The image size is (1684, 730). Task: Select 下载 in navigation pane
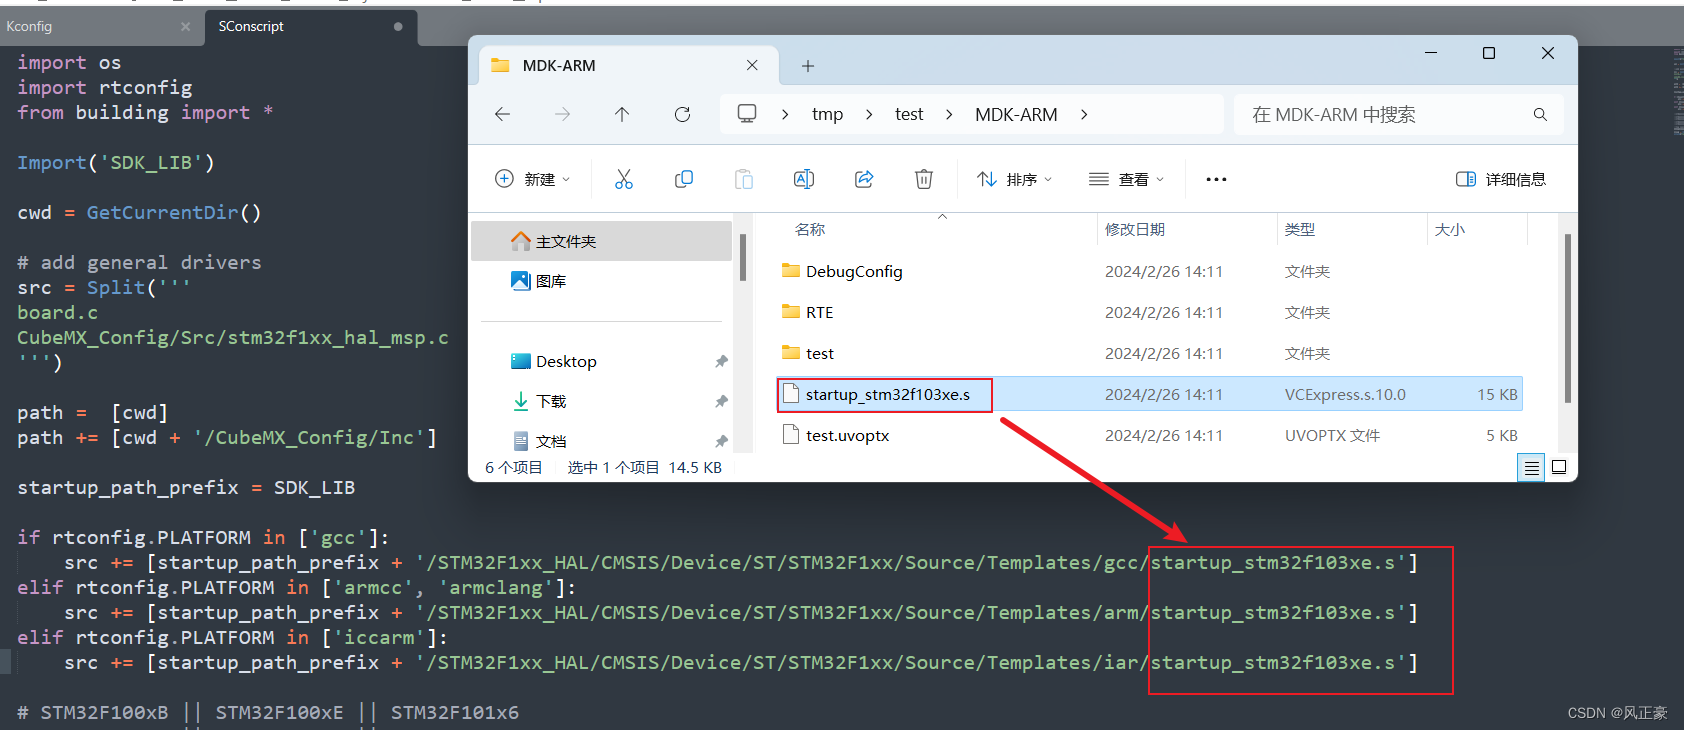pyautogui.click(x=602, y=401)
